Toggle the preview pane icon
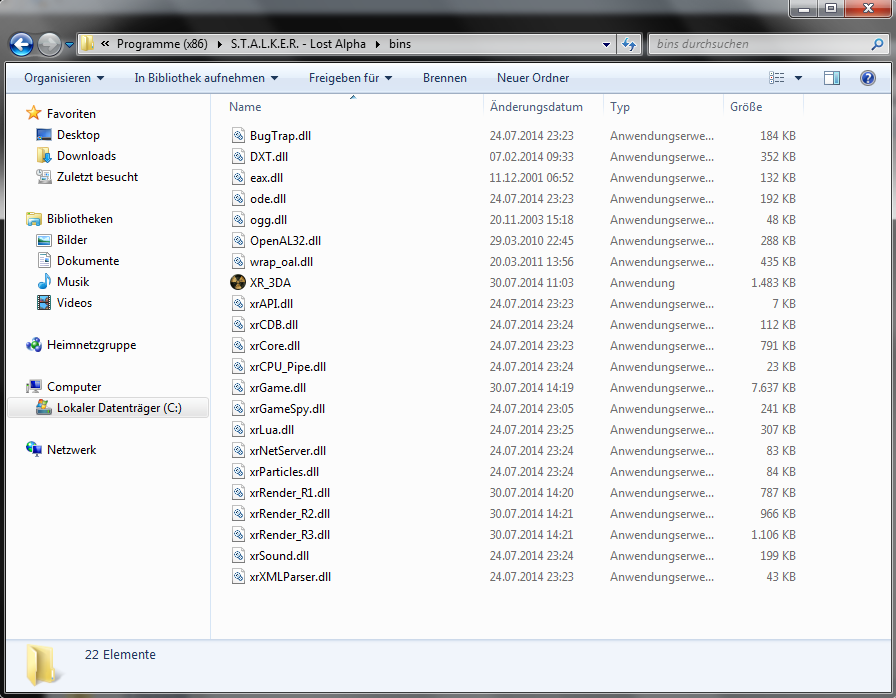896x698 pixels. [832, 78]
